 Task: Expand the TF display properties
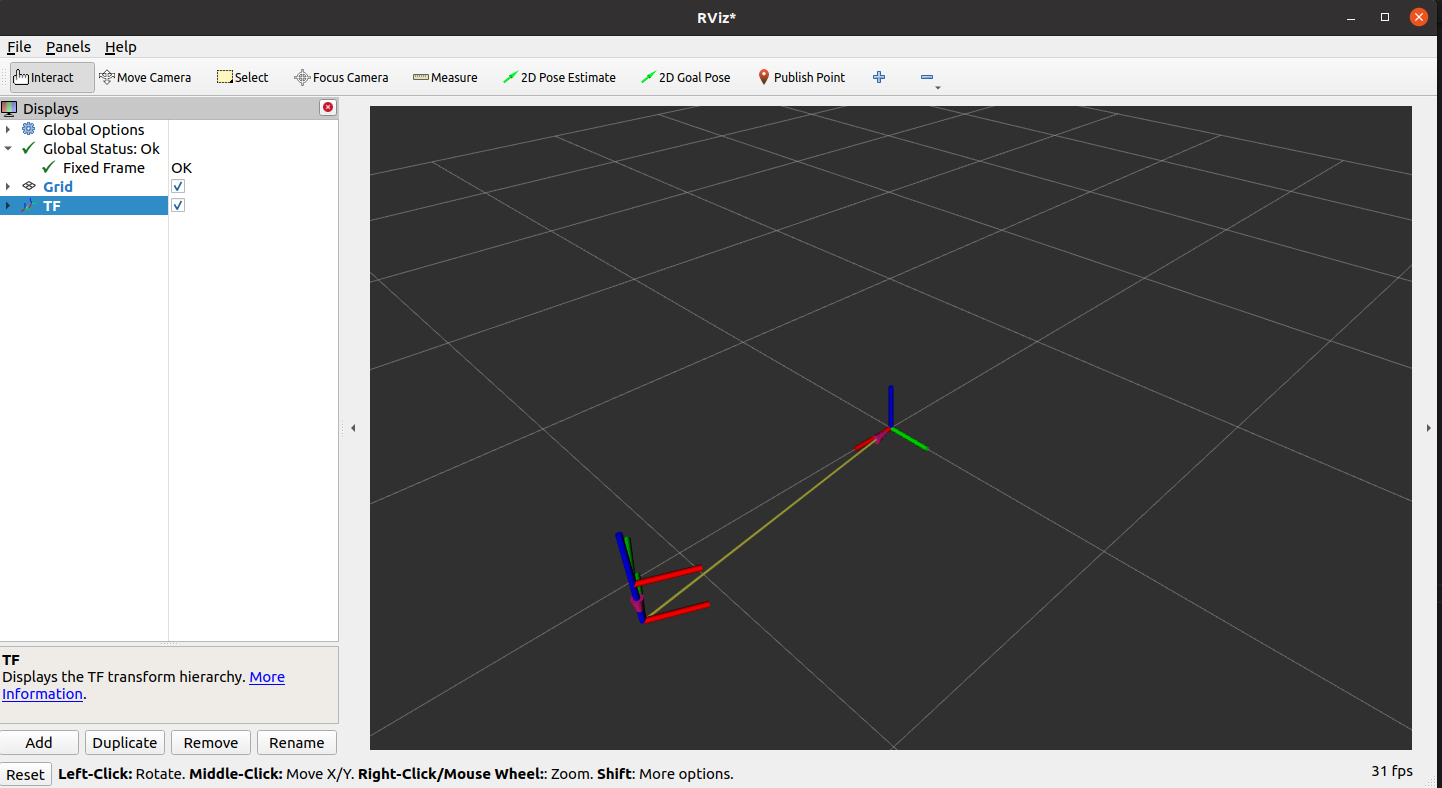pos(8,205)
